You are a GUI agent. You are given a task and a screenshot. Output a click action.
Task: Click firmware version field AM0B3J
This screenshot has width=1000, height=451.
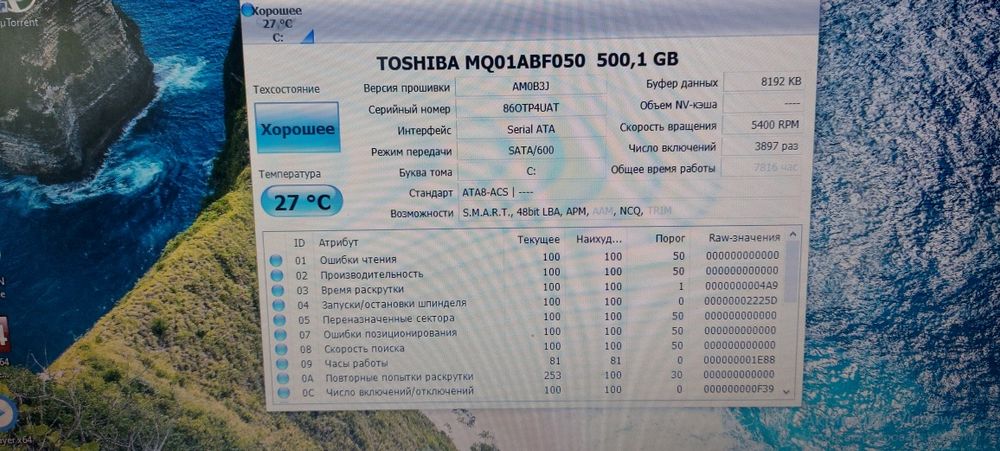pos(531,88)
